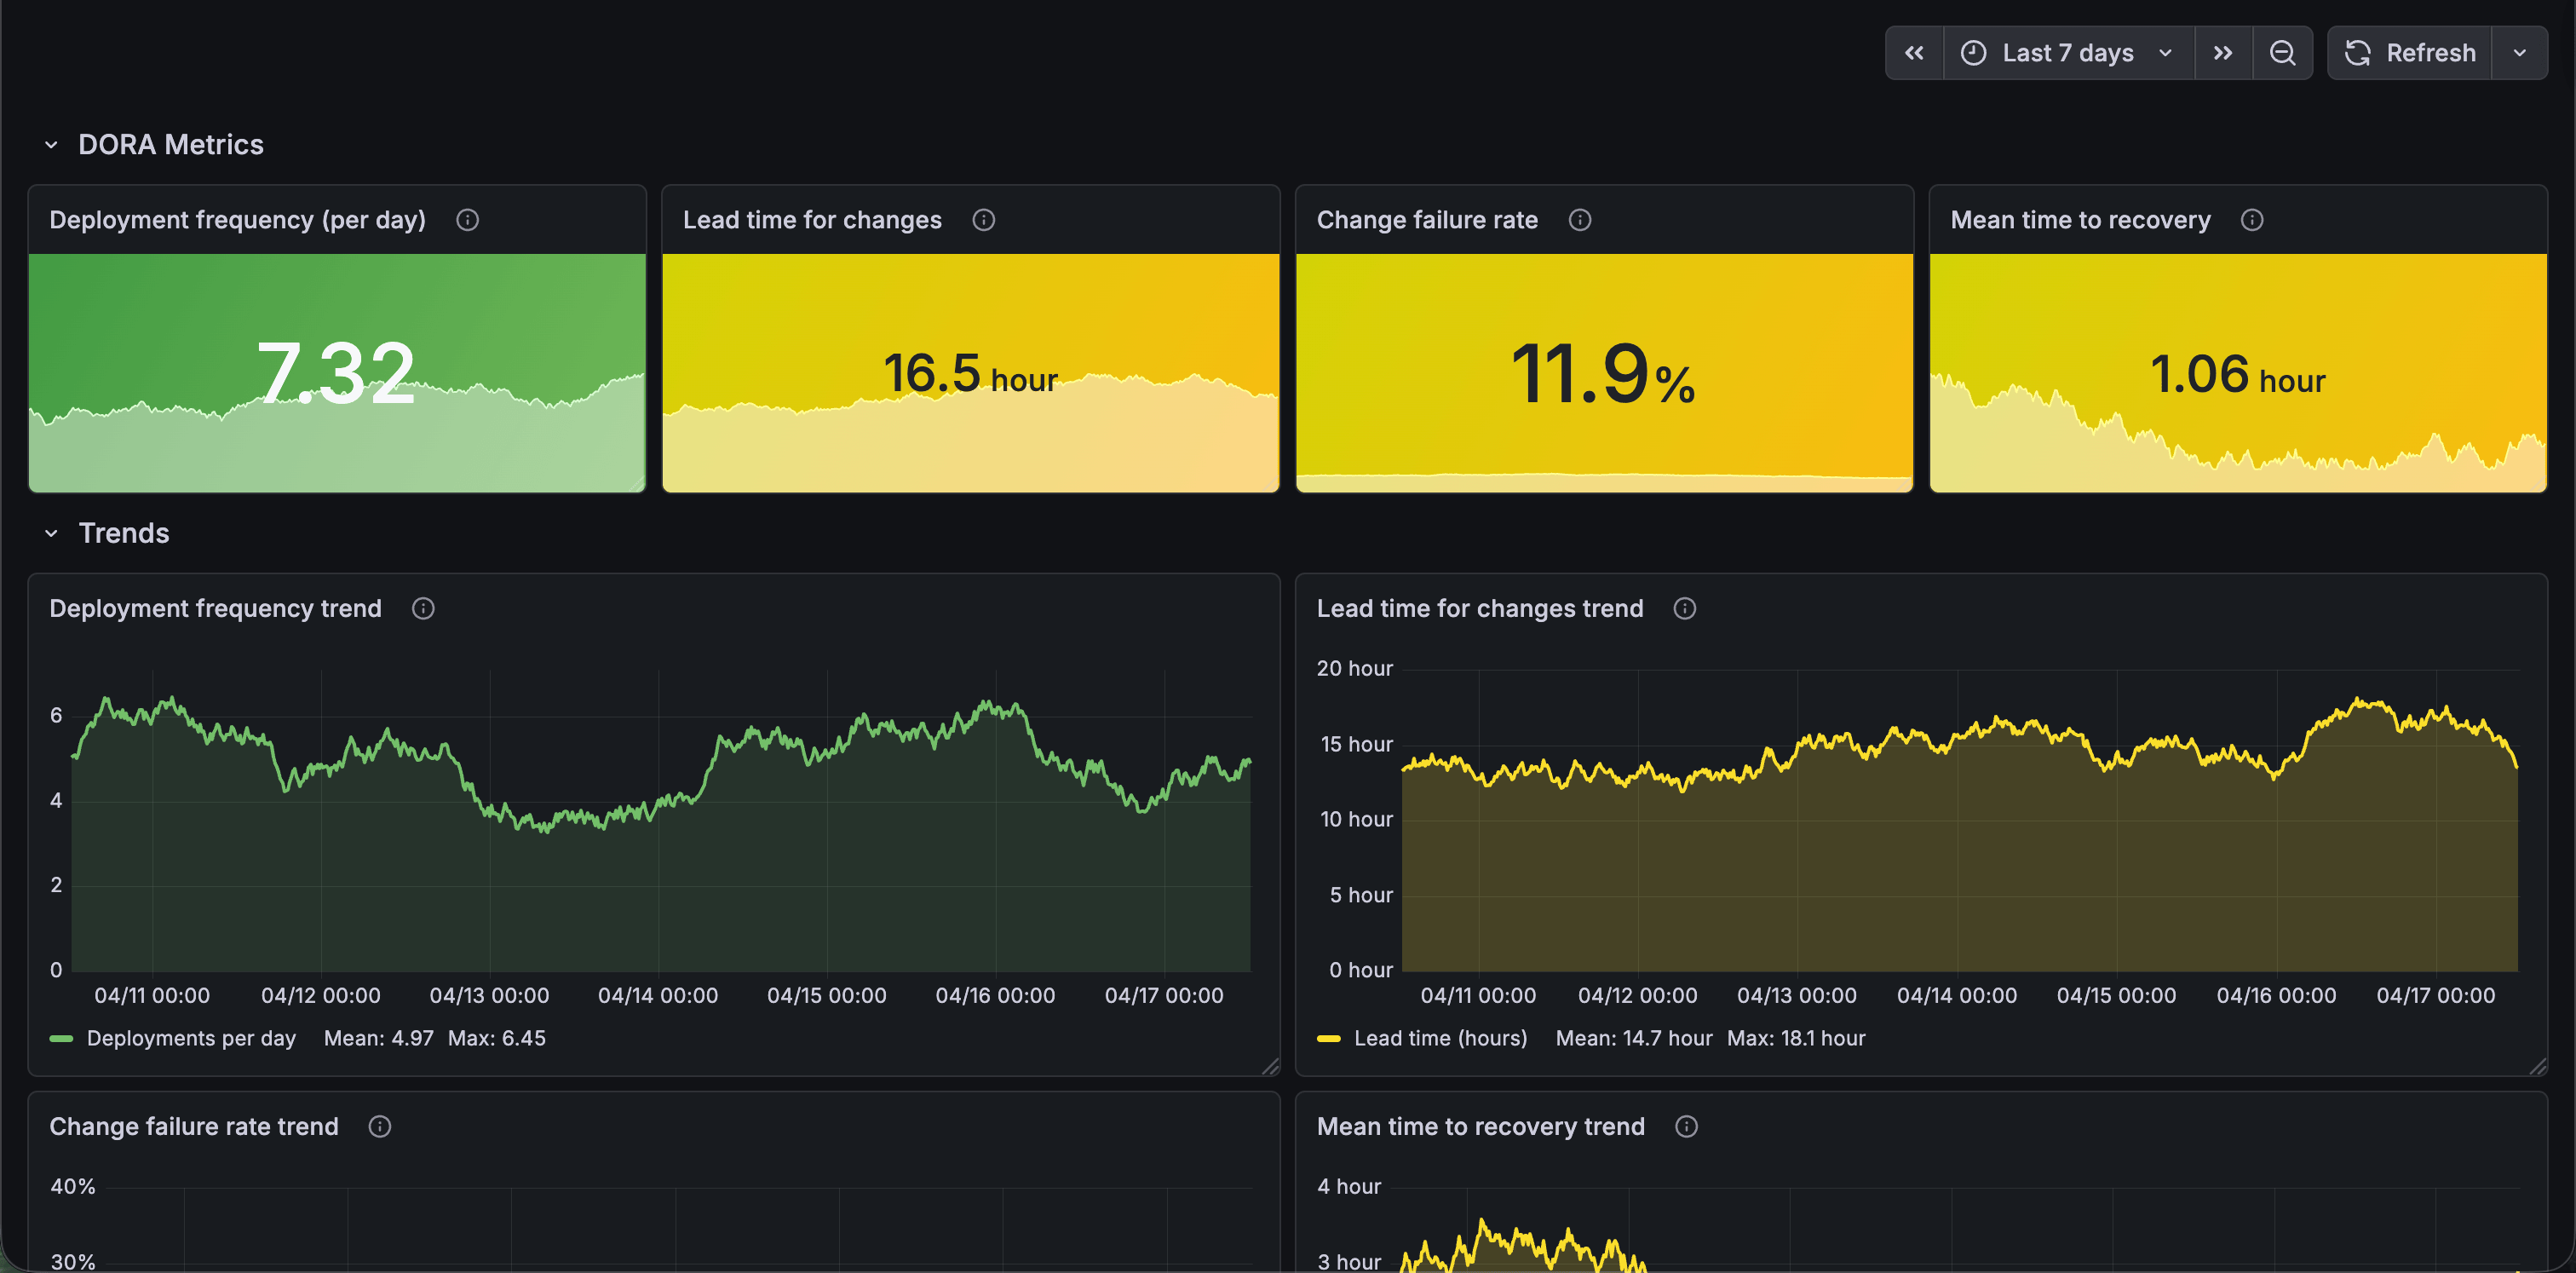Click info icon on Mean time to recovery trend
The image size is (2576, 1273).
tap(1686, 1127)
